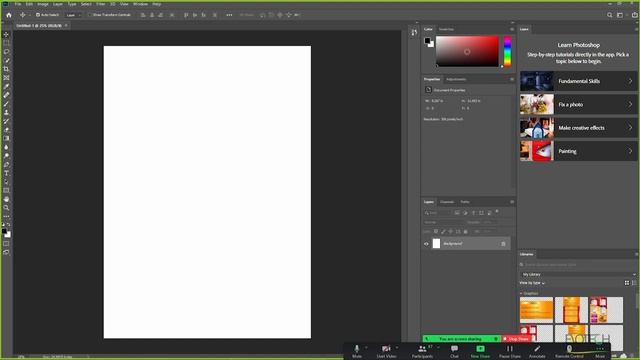This screenshot has width=640, height=360.
Task: Click inside the red color picker field
Action: click(467, 51)
